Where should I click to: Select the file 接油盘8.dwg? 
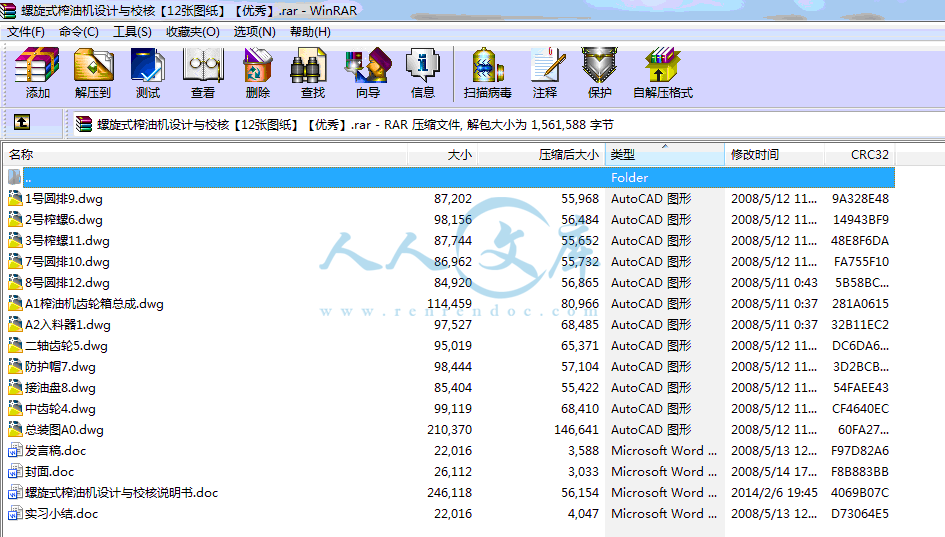point(60,388)
